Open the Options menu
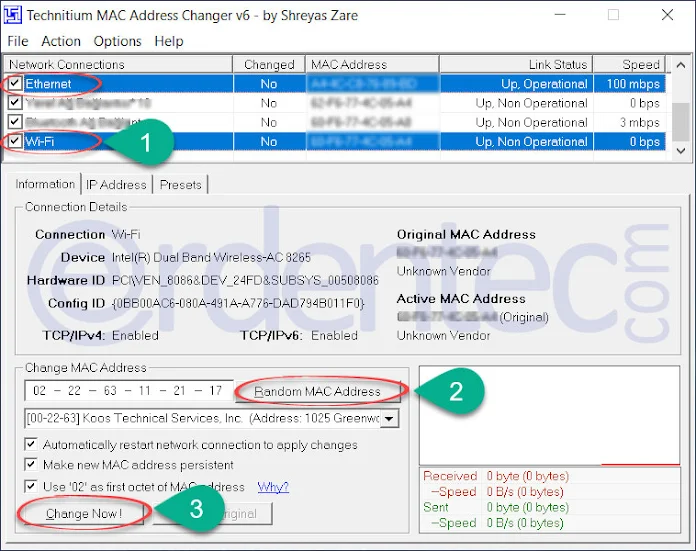The height and width of the screenshot is (551, 696). [x=117, y=41]
